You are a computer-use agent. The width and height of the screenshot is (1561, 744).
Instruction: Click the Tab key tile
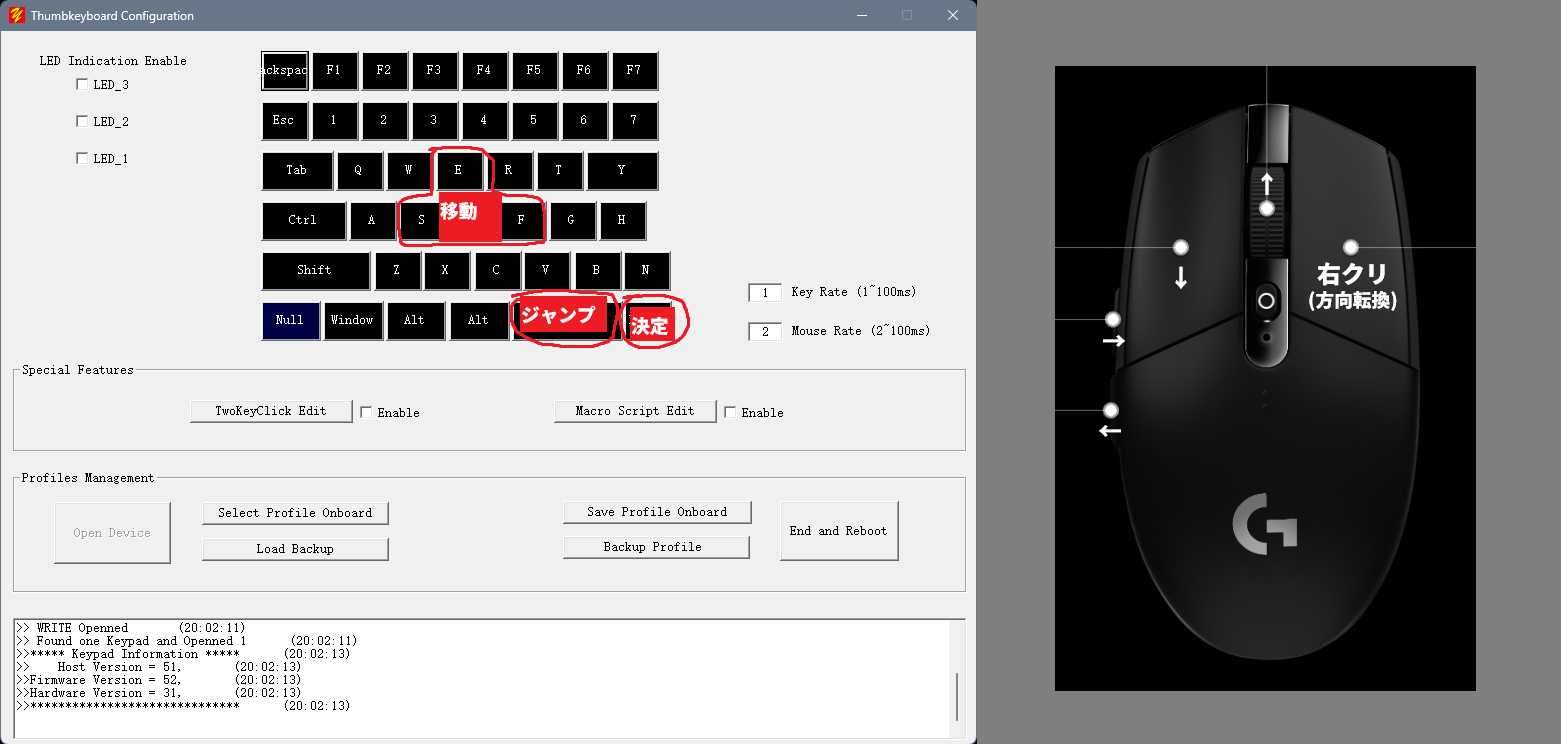[297, 171]
